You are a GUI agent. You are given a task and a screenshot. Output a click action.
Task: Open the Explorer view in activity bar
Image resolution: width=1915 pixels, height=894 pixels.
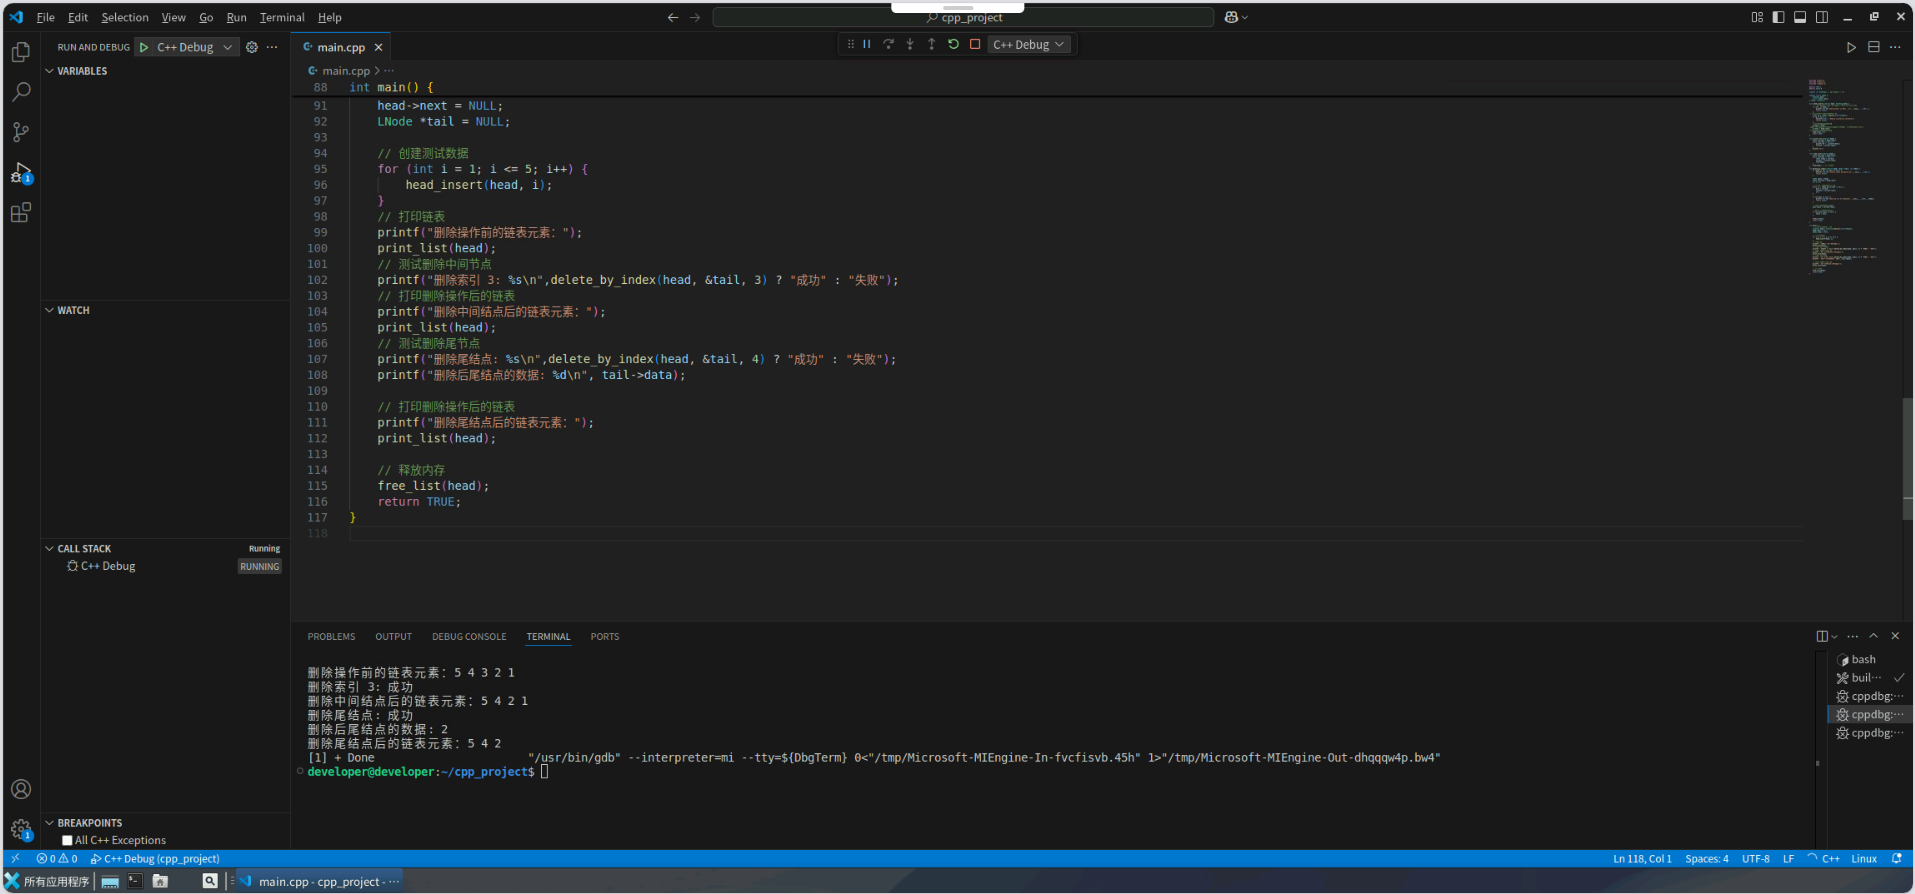(x=20, y=52)
